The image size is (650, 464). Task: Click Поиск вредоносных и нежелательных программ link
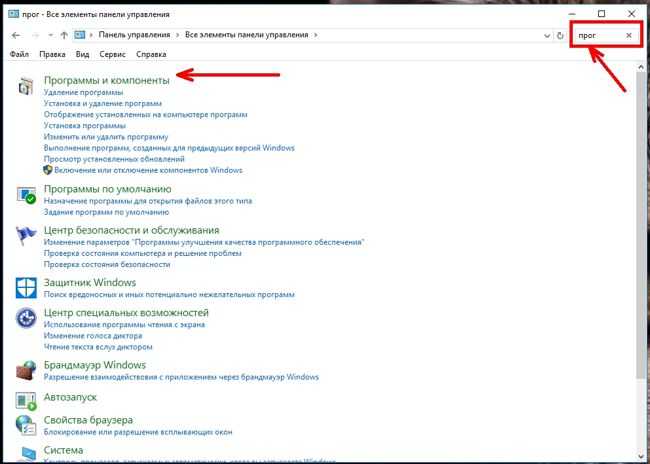tap(169, 295)
